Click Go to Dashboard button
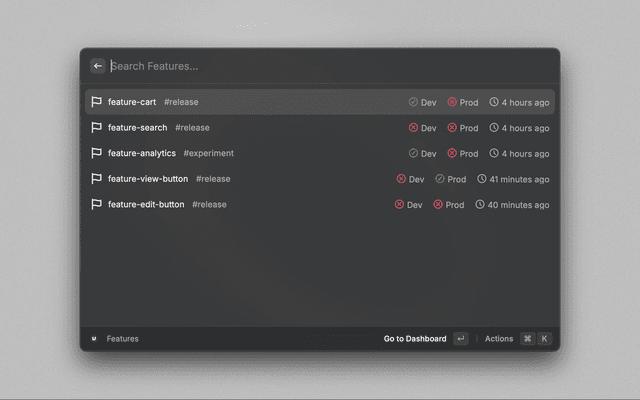 [415, 339]
